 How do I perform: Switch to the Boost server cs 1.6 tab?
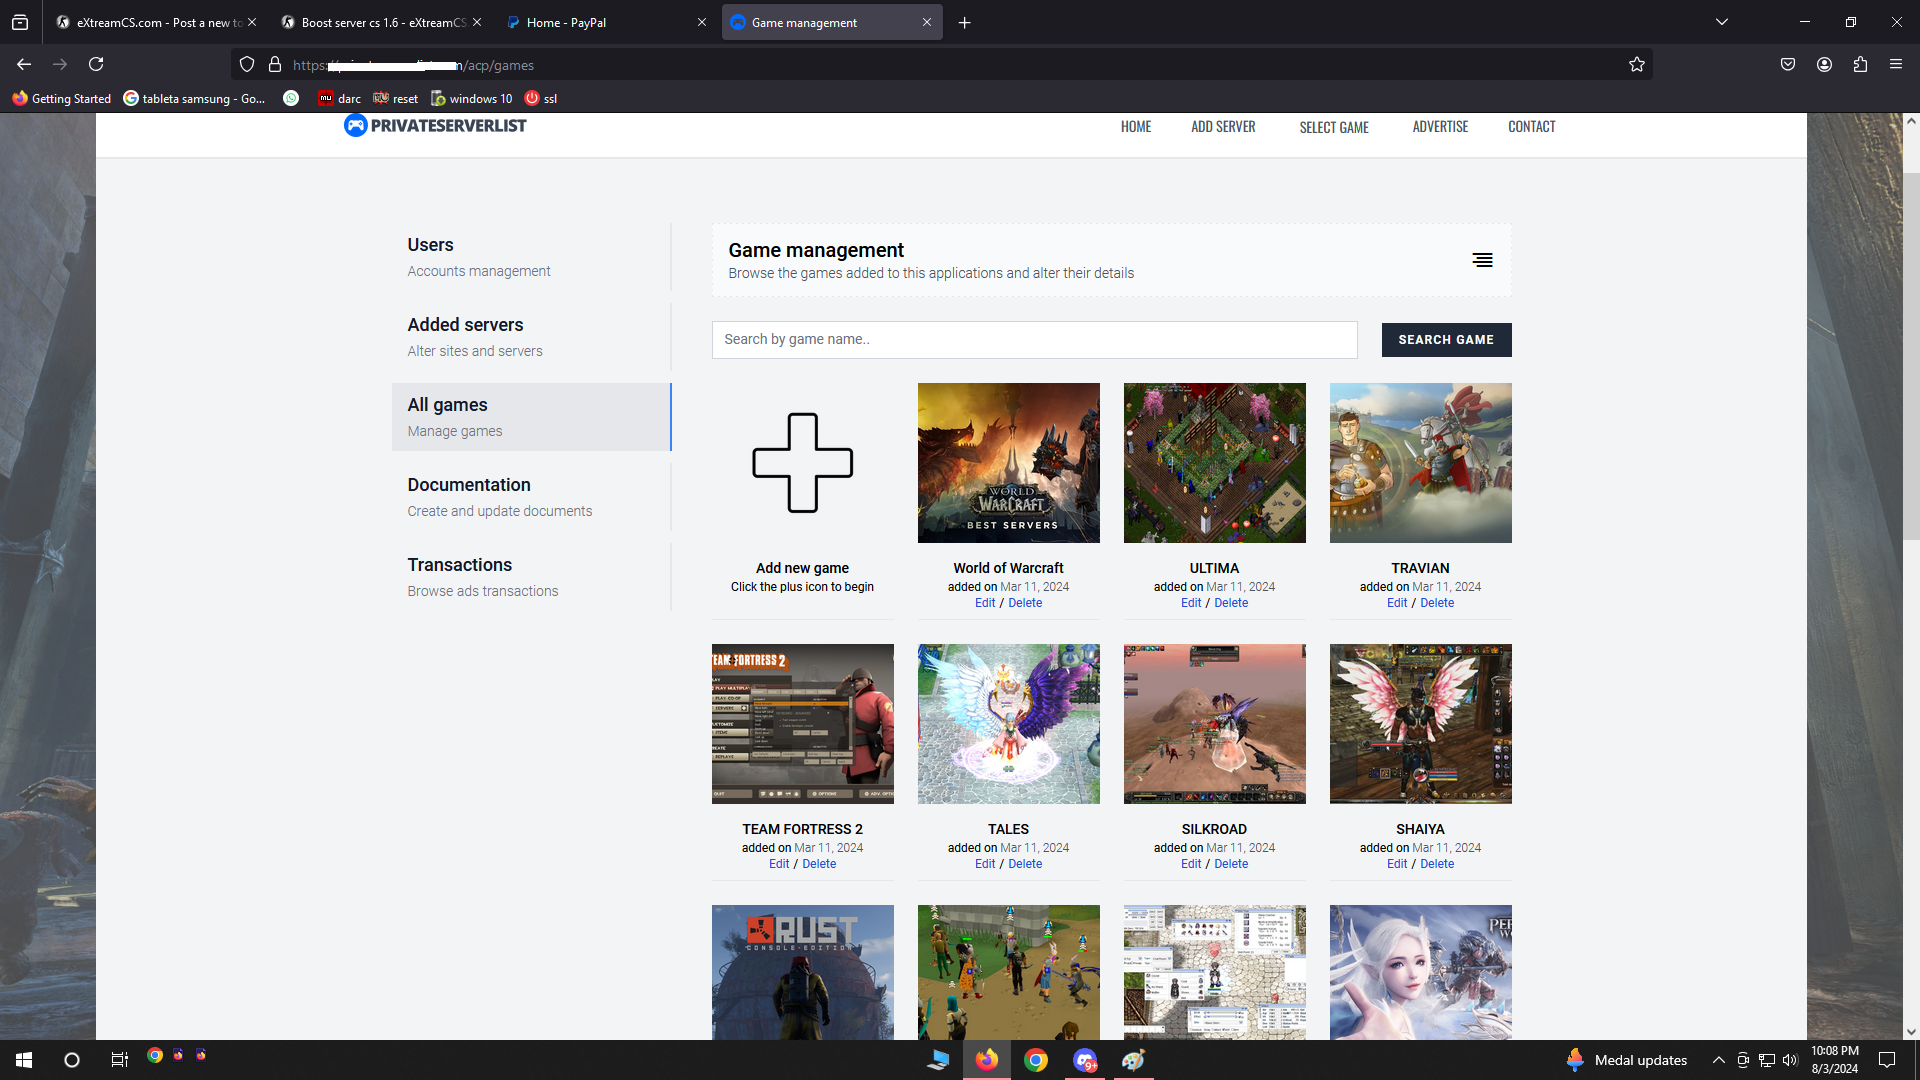(x=381, y=22)
